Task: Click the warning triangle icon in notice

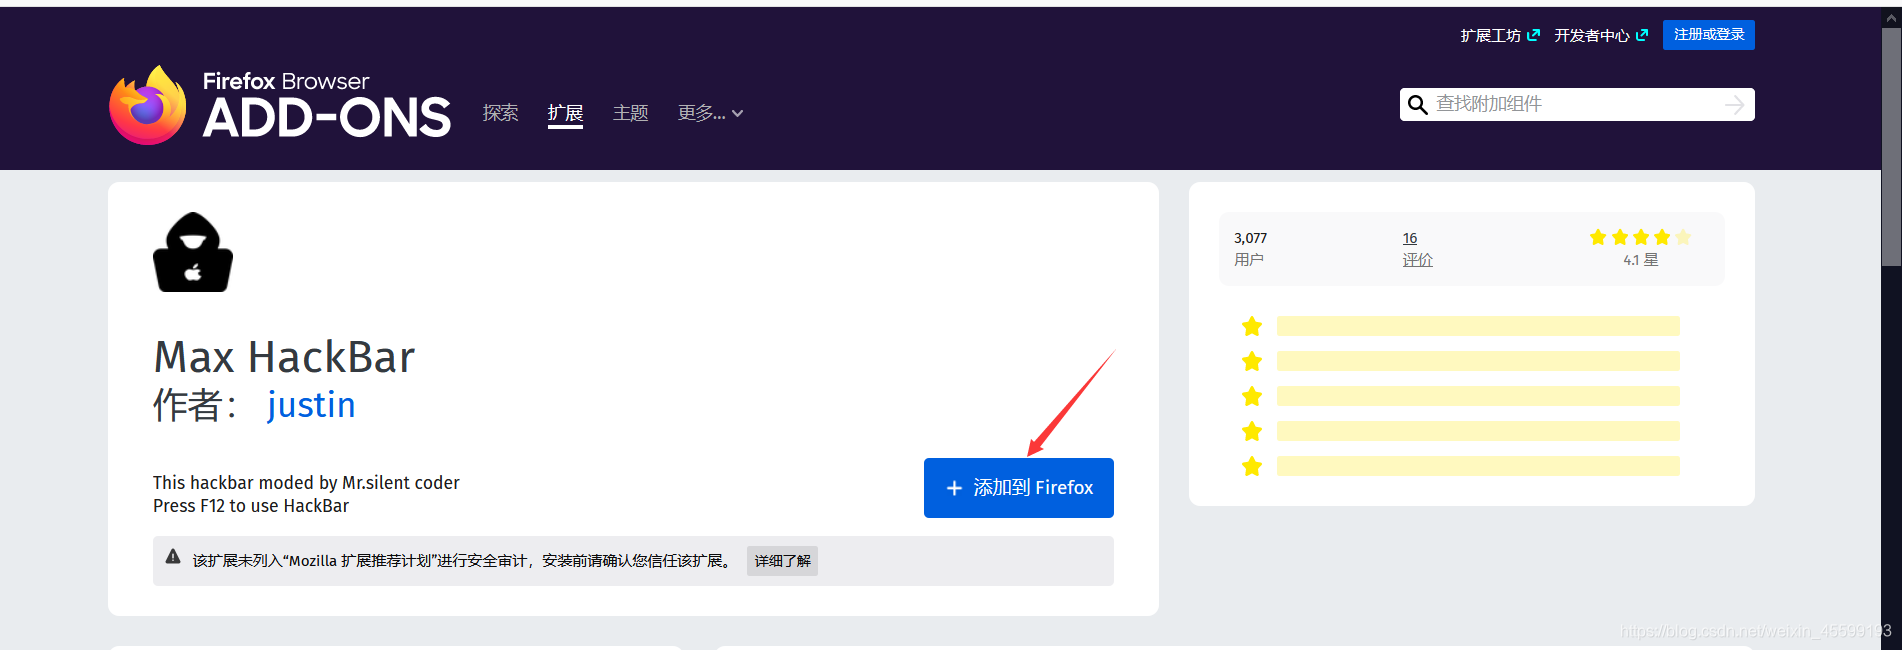Action: point(173,557)
